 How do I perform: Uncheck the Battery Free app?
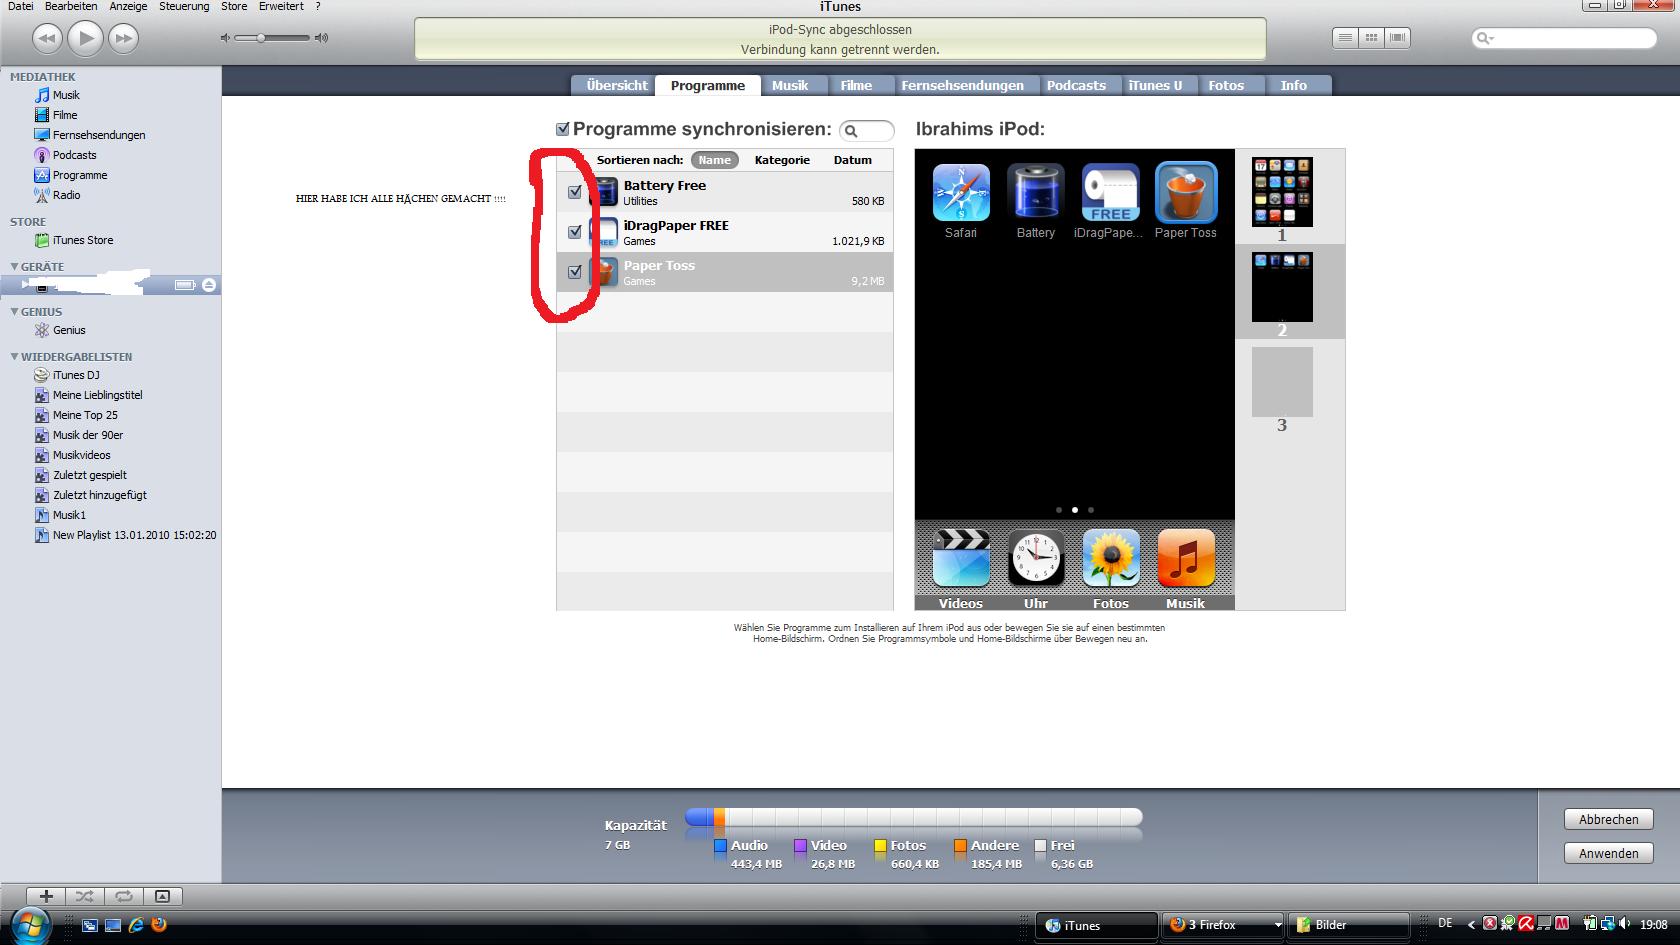[575, 192]
